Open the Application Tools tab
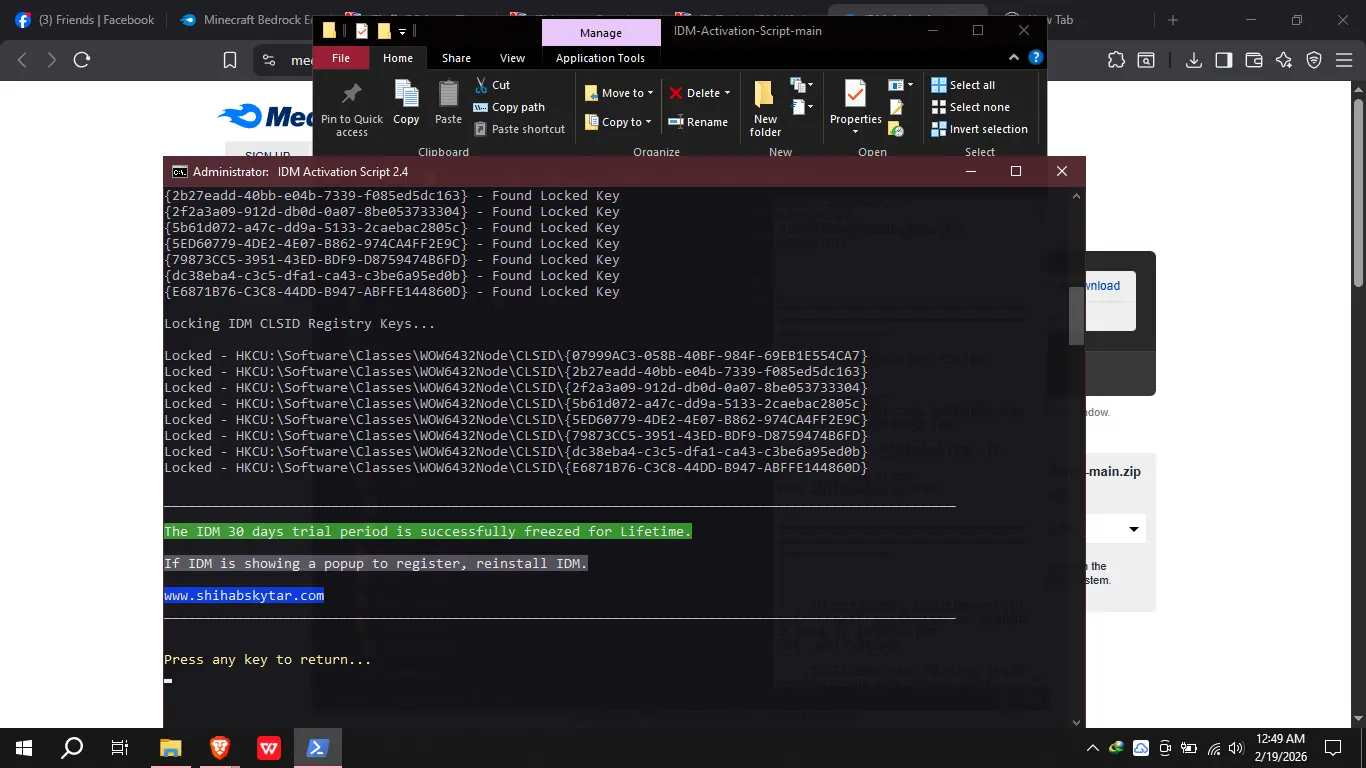 [600, 58]
